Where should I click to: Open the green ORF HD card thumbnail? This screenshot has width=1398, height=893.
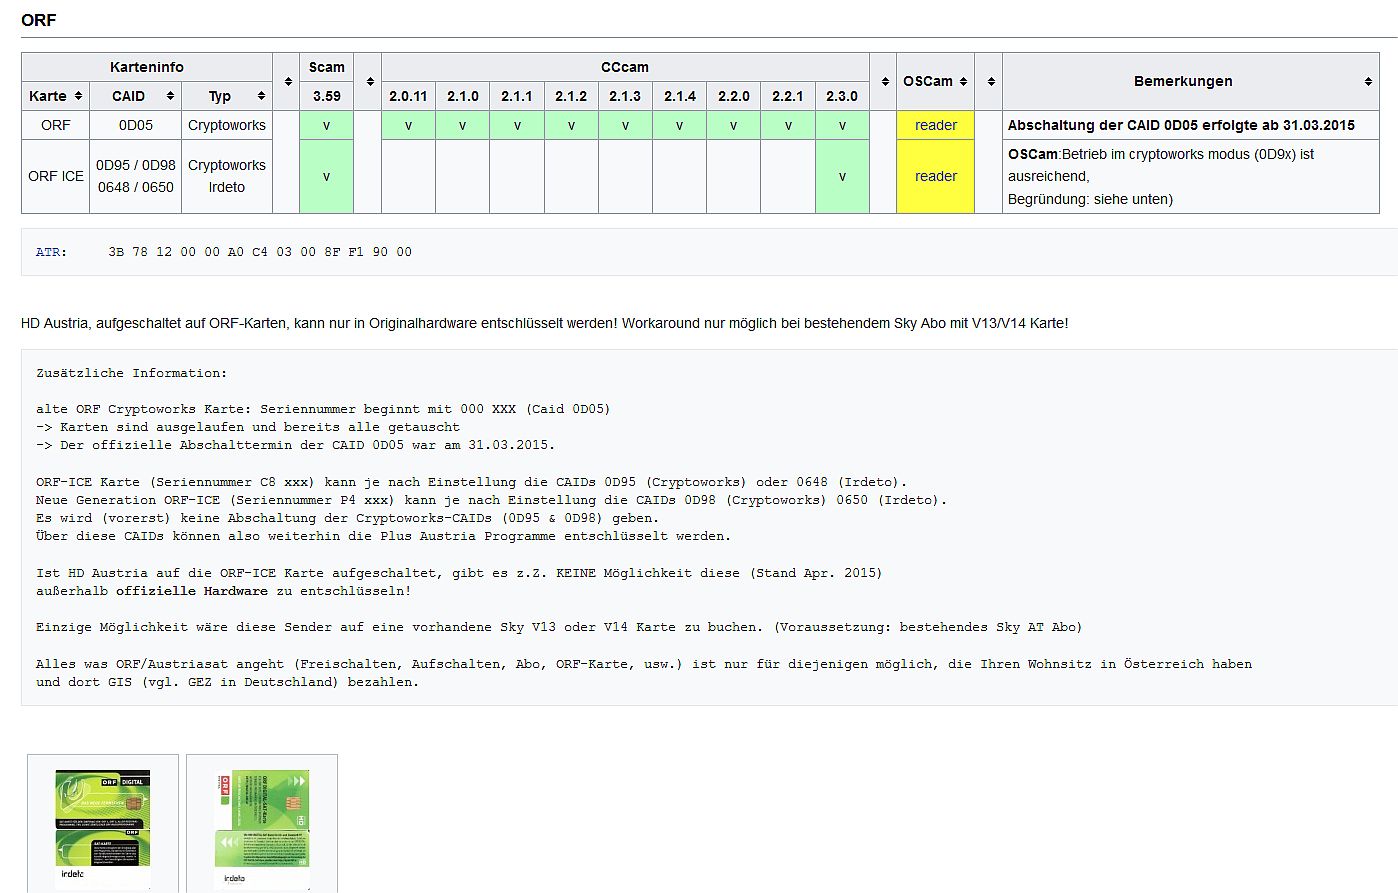(262, 826)
